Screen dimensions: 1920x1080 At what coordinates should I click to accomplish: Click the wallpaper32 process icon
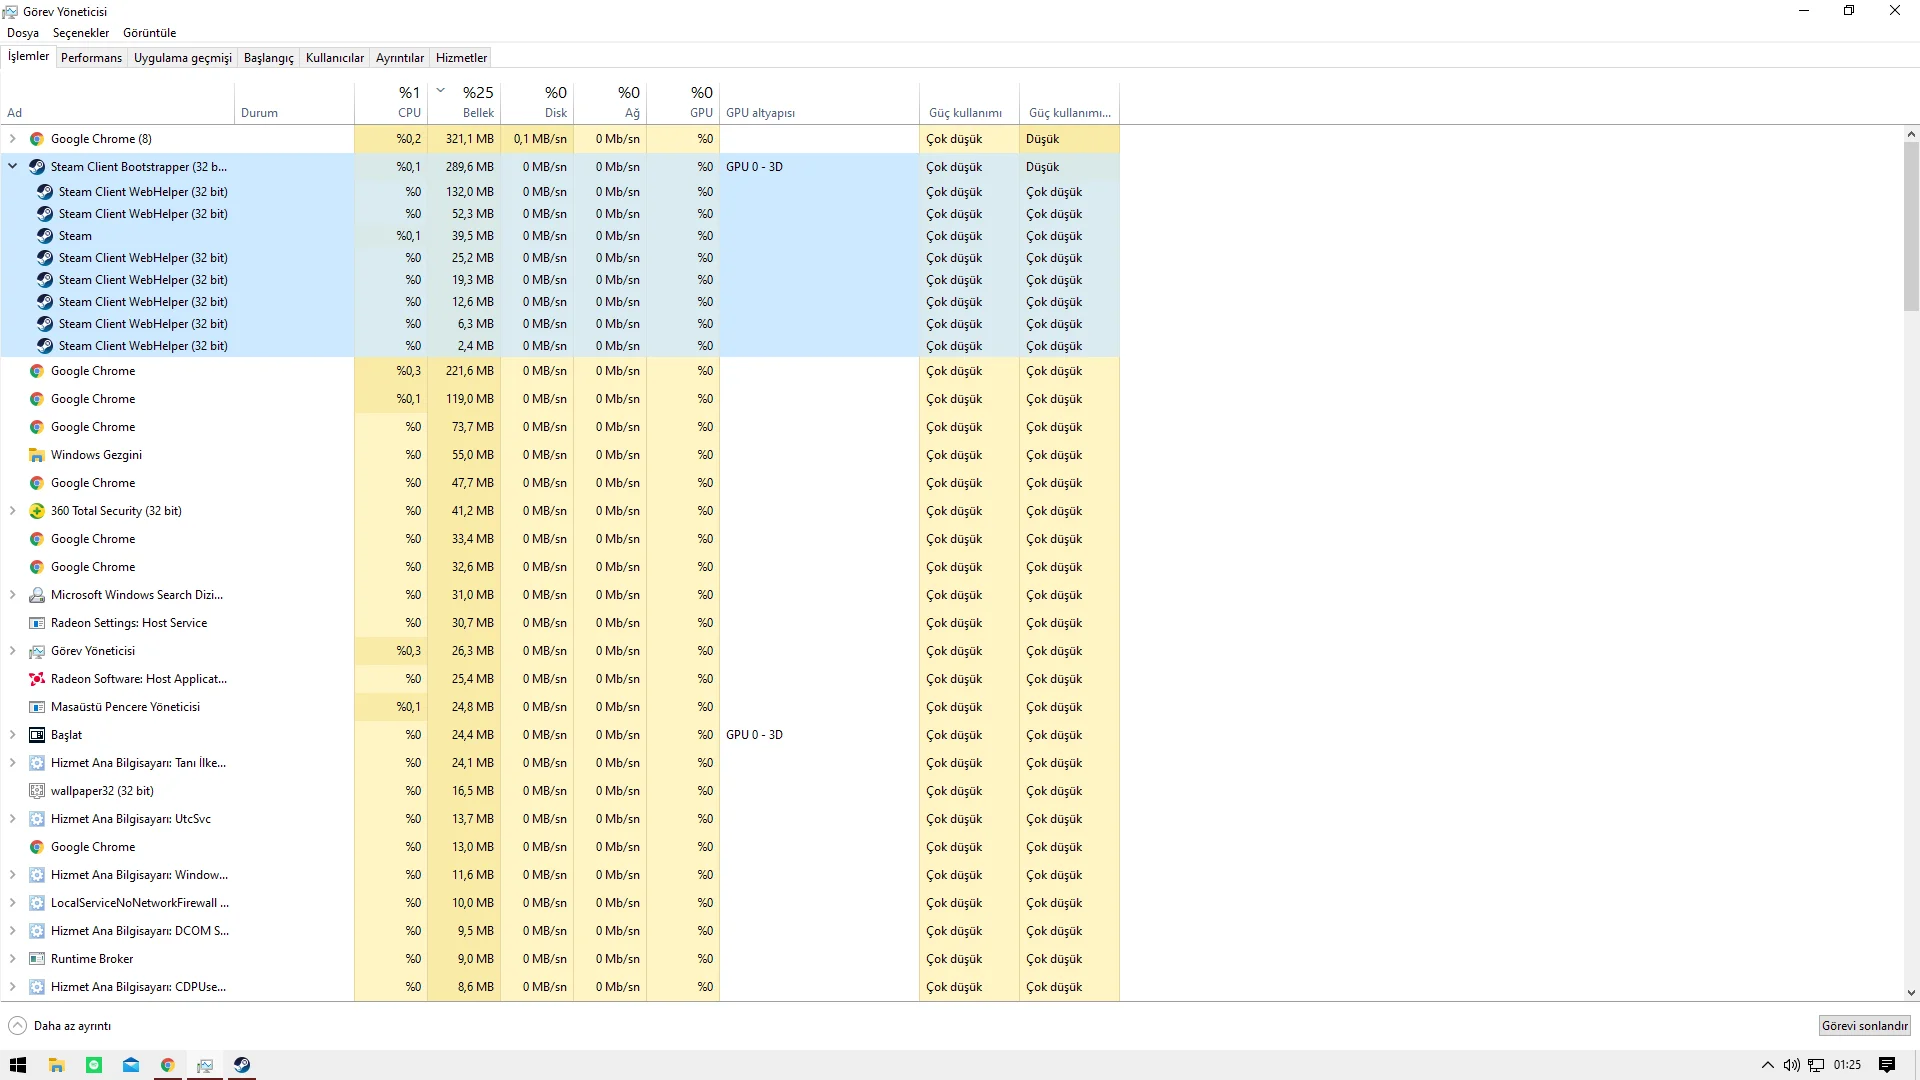37,791
